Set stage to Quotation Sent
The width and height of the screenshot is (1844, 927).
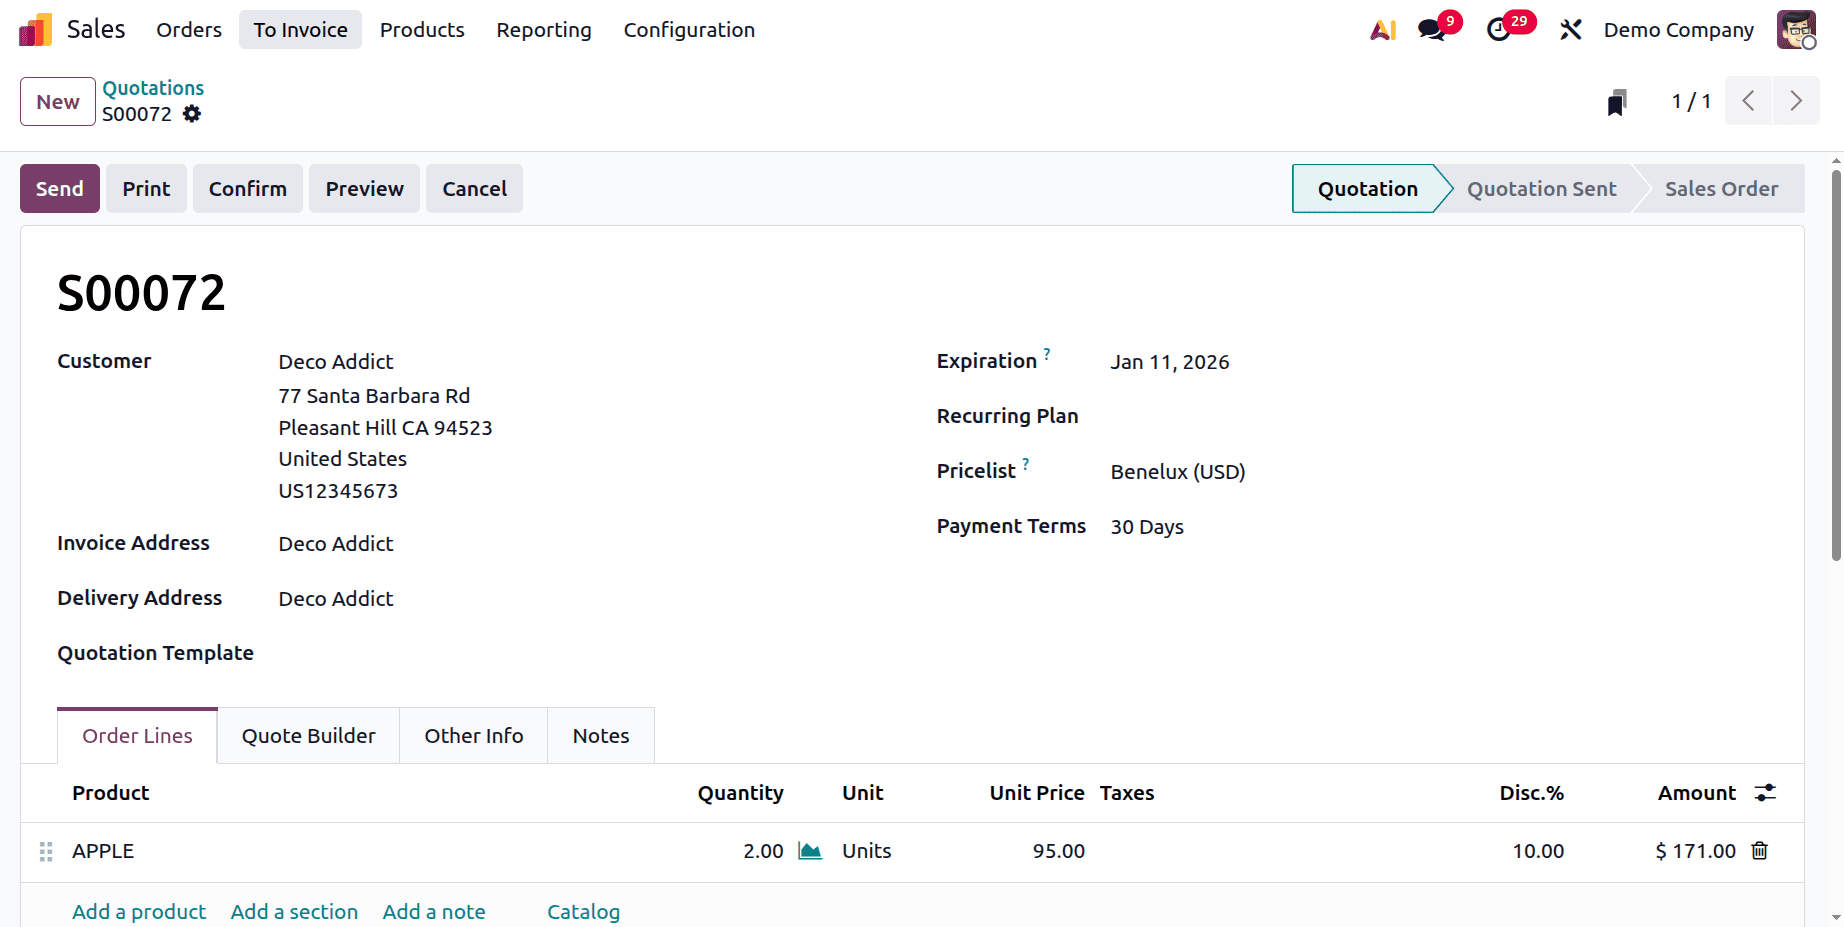coord(1541,188)
